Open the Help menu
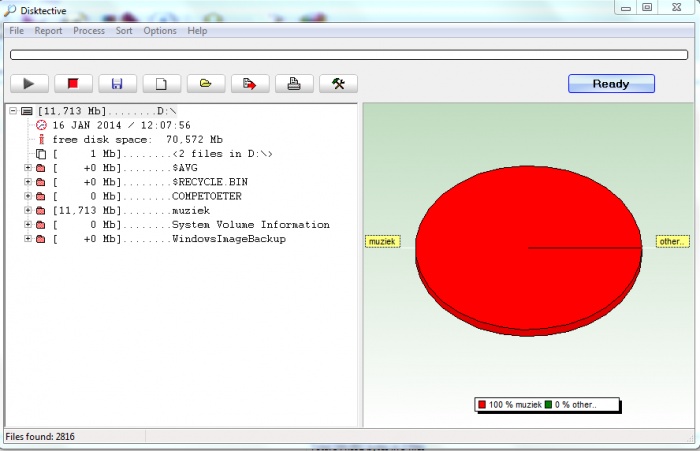 click(x=197, y=31)
